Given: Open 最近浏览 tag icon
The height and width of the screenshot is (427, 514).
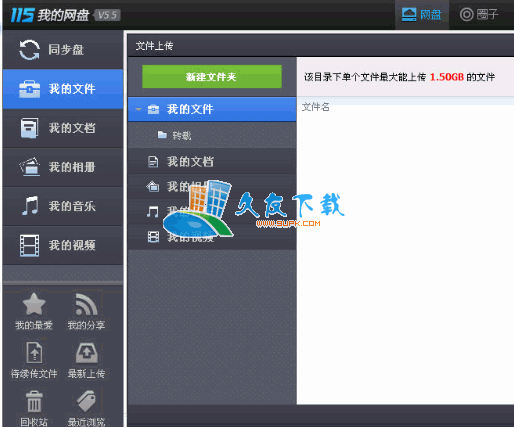Looking at the screenshot, I should coord(87,401).
